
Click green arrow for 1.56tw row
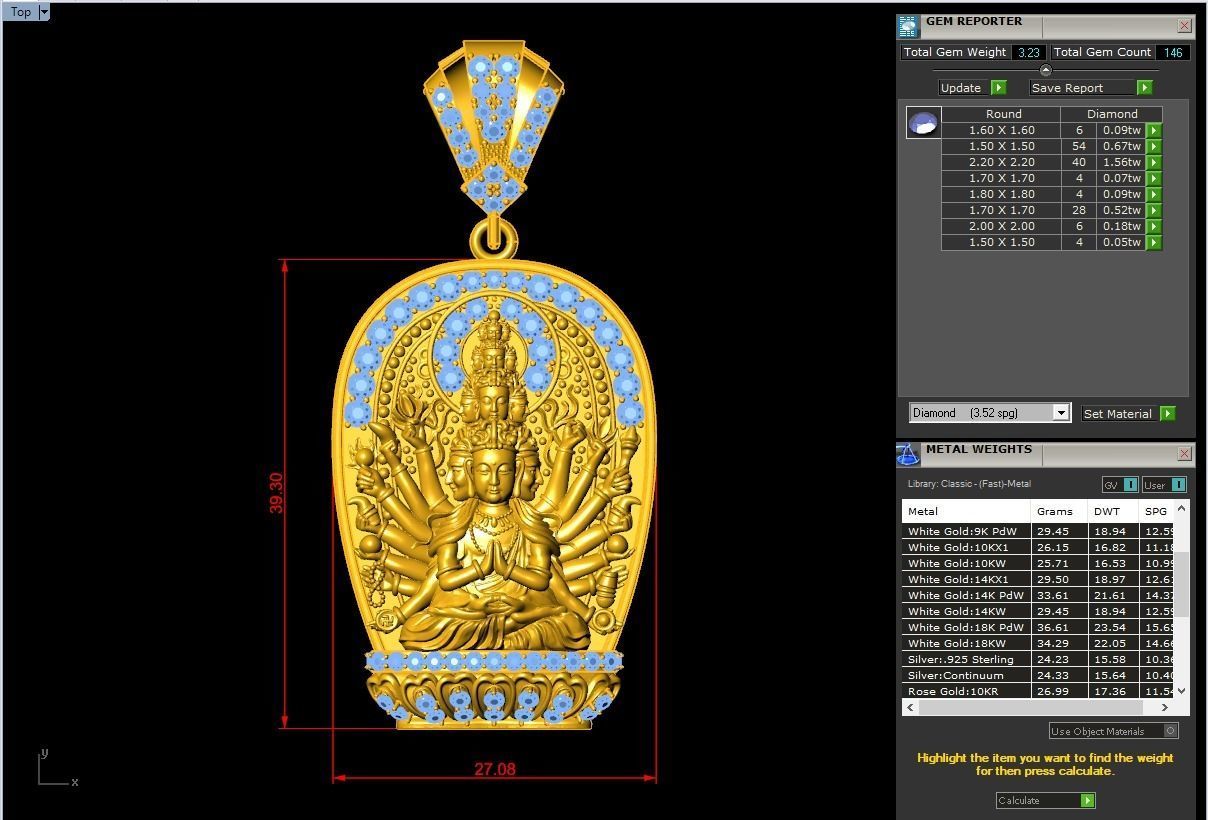point(1153,162)
